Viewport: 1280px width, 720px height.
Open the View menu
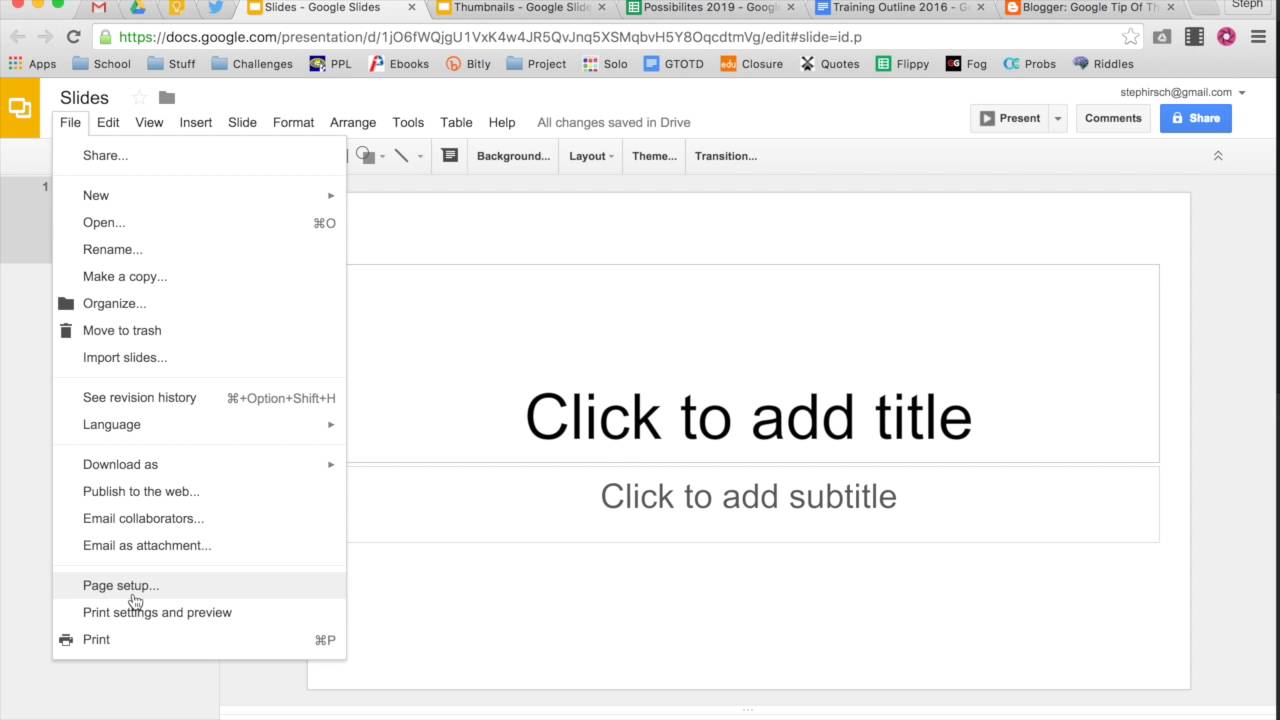click(x=149, y=123)
